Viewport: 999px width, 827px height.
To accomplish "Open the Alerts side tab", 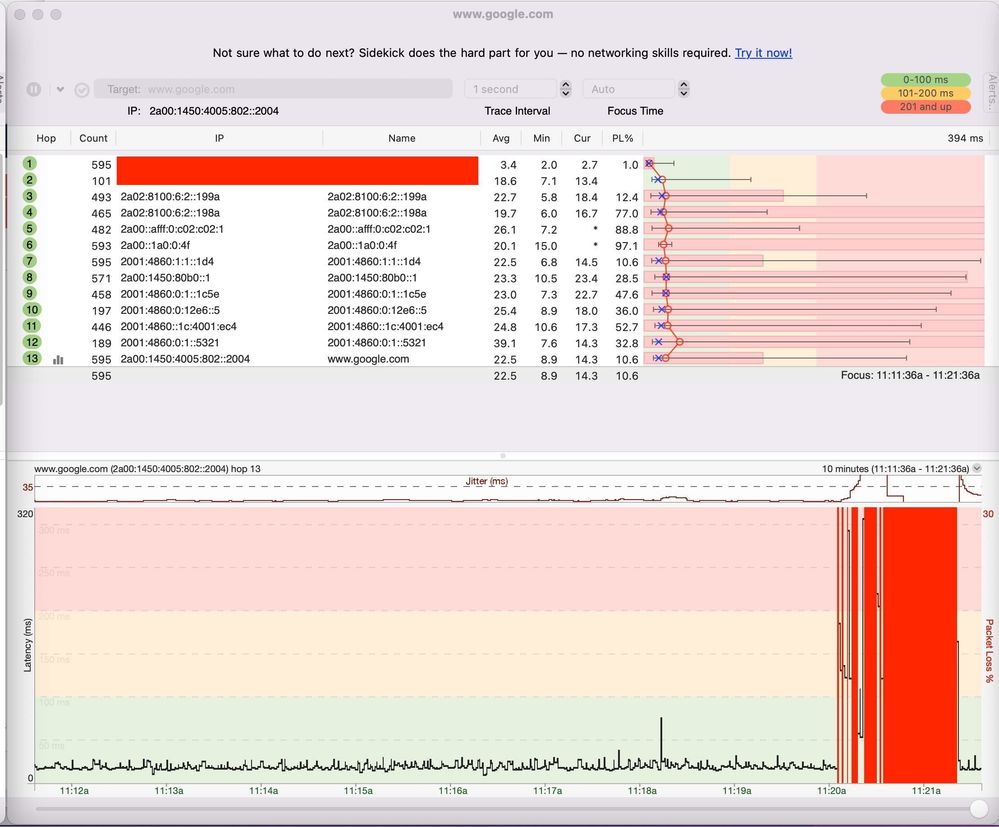I will [992, 93].
